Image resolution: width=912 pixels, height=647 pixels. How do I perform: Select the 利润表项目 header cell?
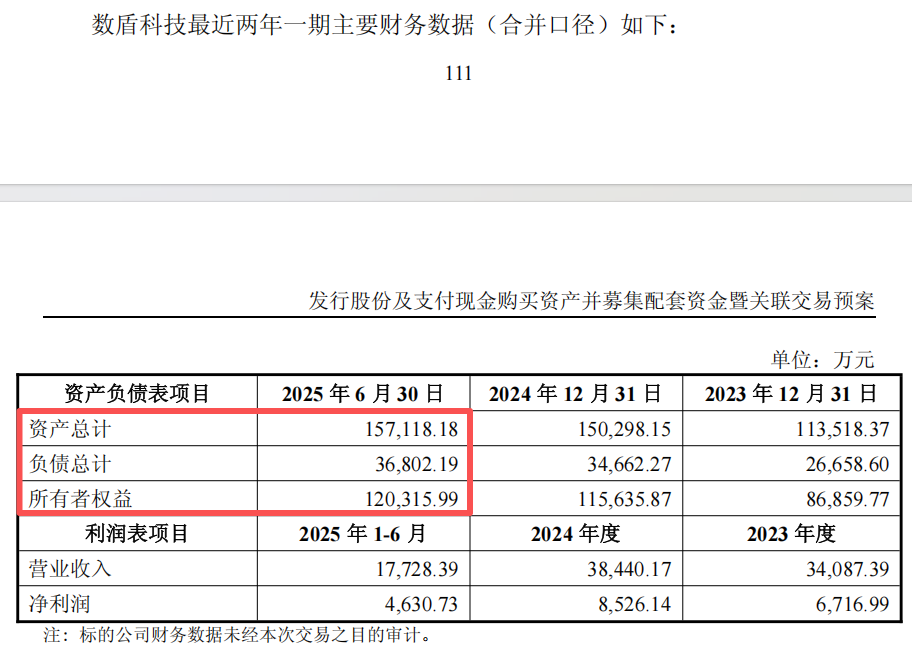[137, 534]
